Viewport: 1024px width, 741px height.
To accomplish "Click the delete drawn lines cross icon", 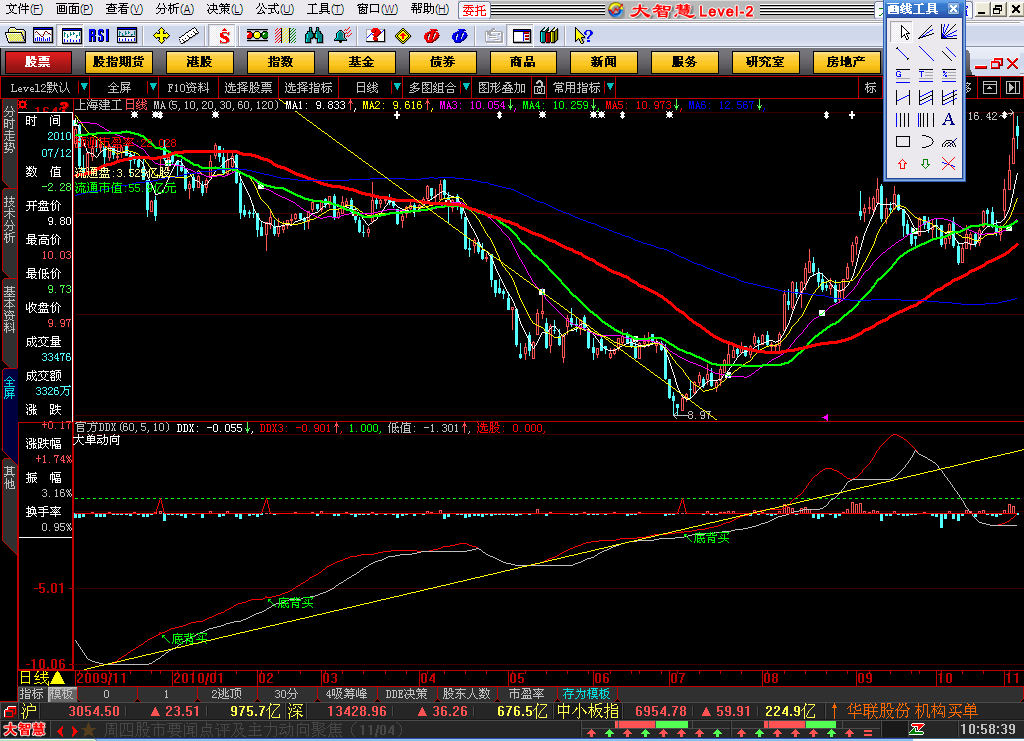I will (948, 164).
